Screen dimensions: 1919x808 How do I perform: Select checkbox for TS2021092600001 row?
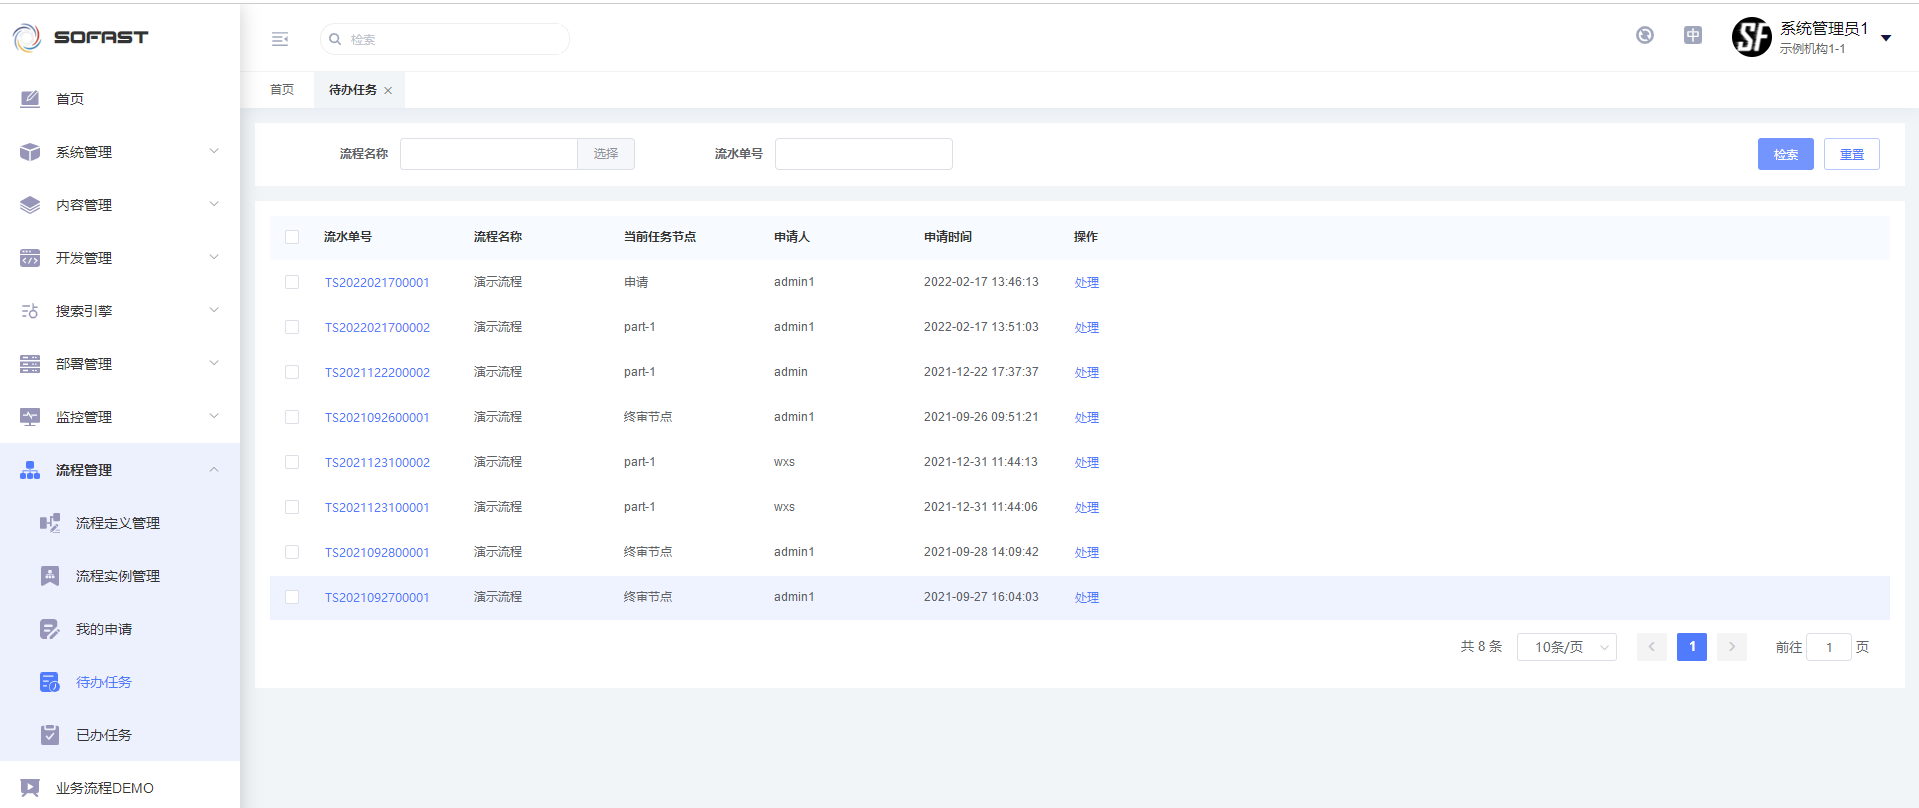pyautogui.click(x=292, y=417)
